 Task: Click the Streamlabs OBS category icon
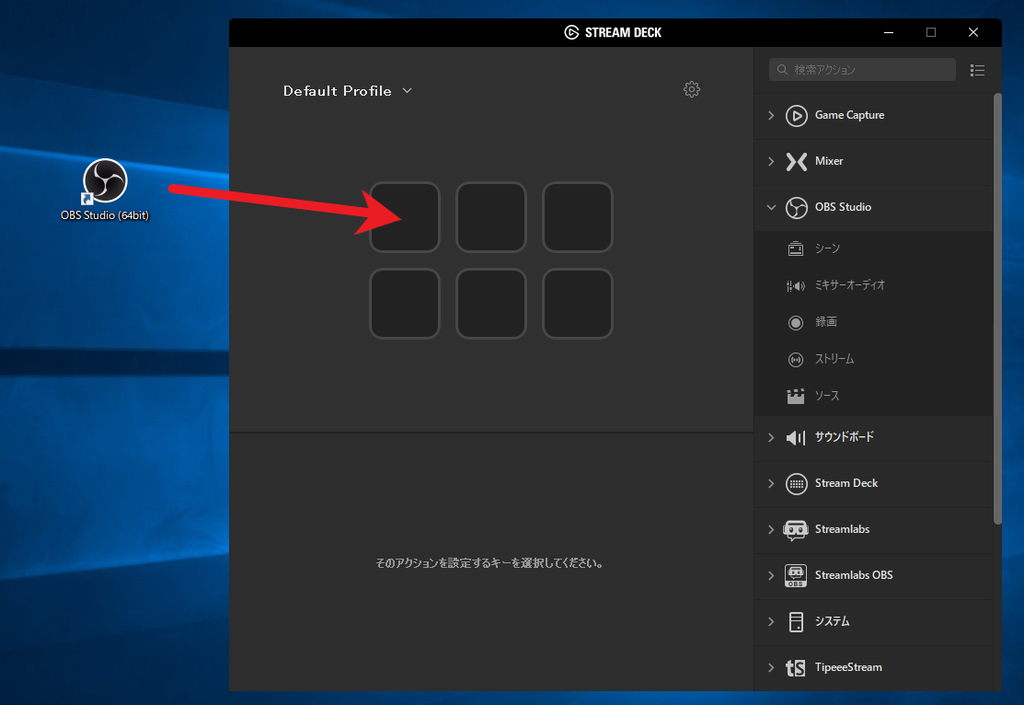(x=796, y=576)
